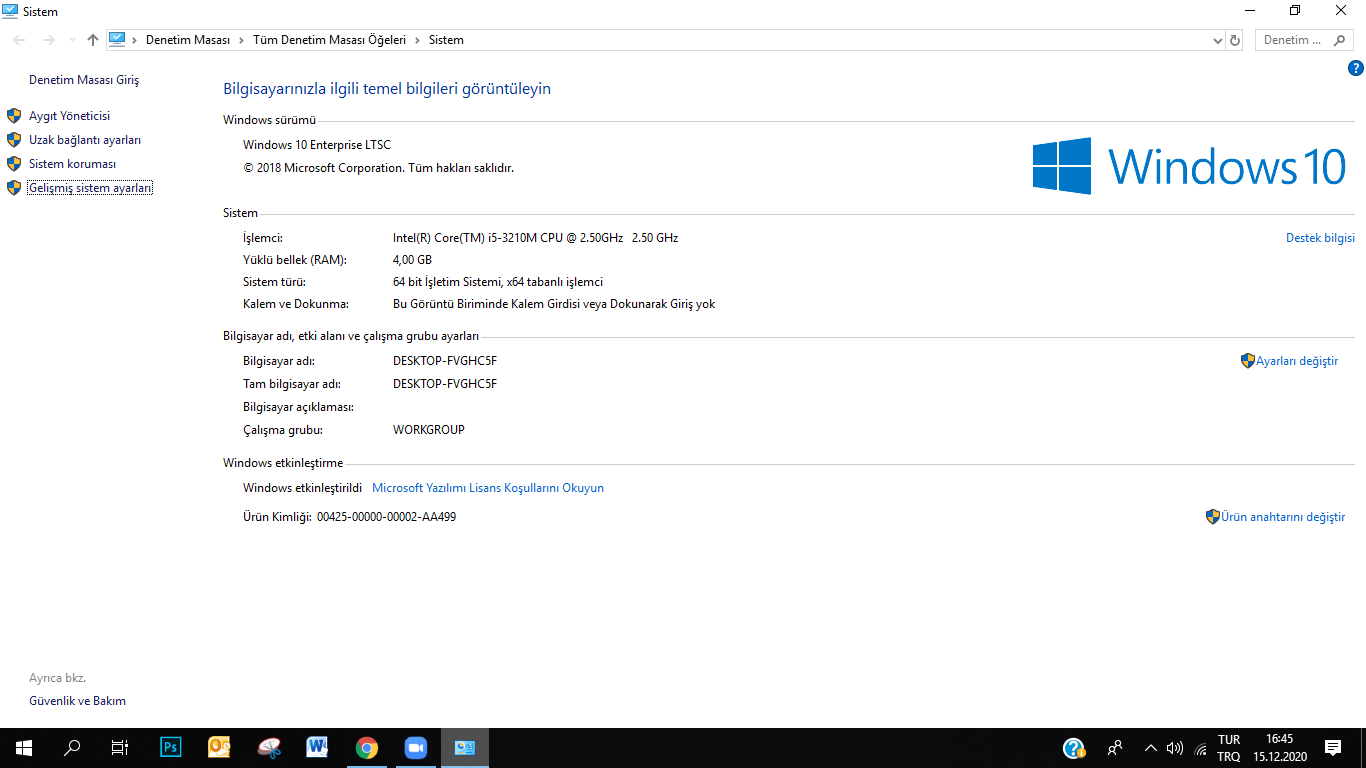Click shield icon beside Sistem koruması

pyautogui.click(x=14, y=164)
